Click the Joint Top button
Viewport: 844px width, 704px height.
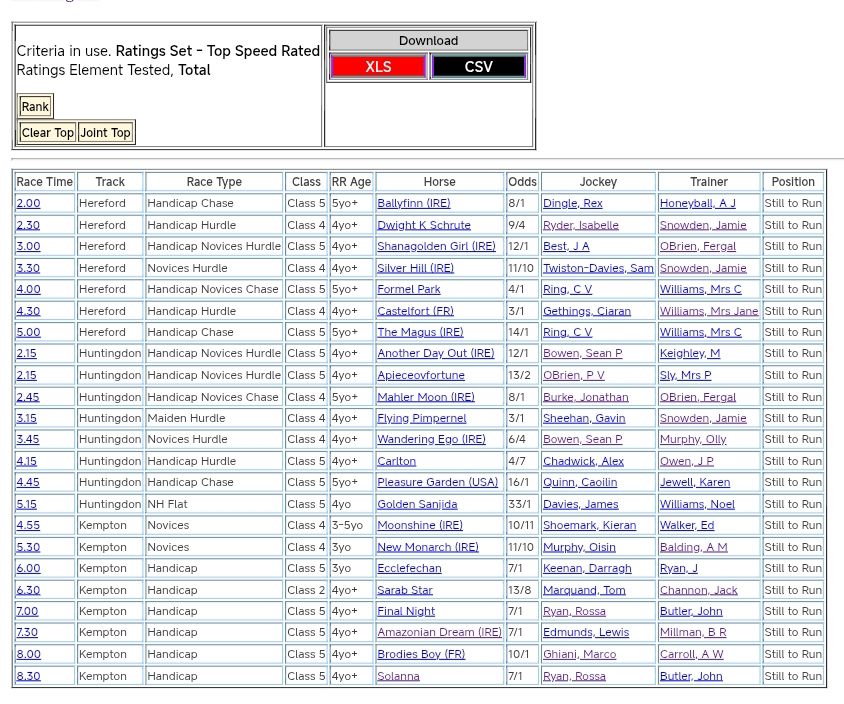point(105,133)
